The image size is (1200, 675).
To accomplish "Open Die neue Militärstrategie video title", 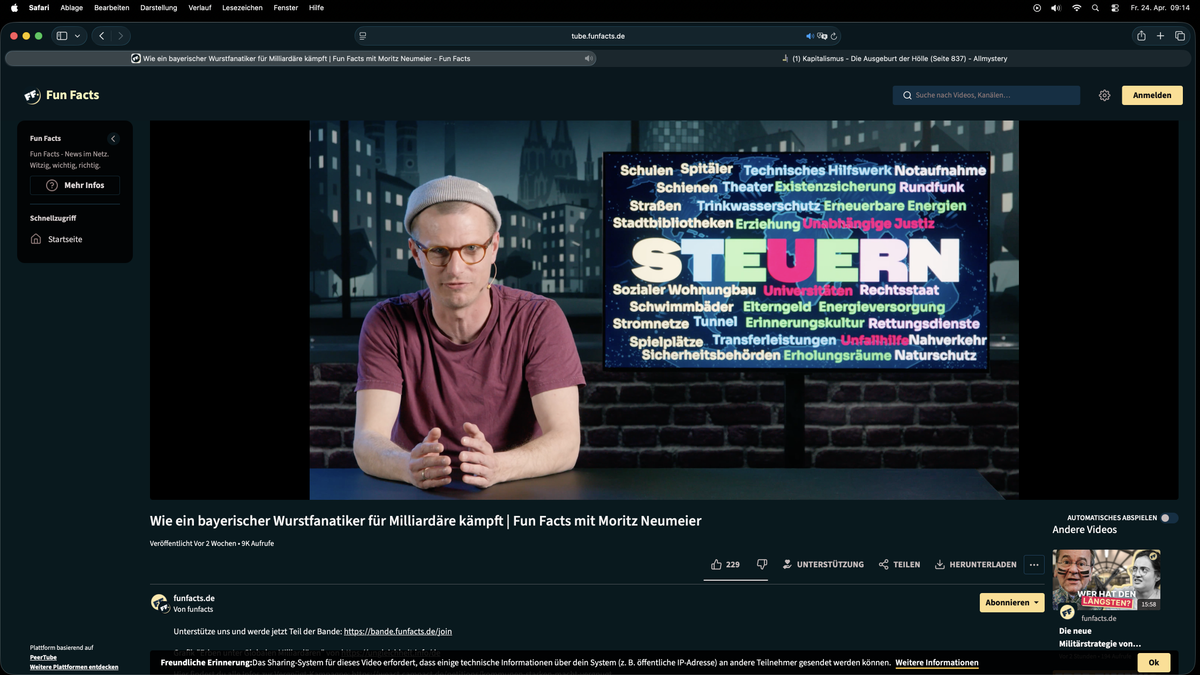I will coord(1100,637).
